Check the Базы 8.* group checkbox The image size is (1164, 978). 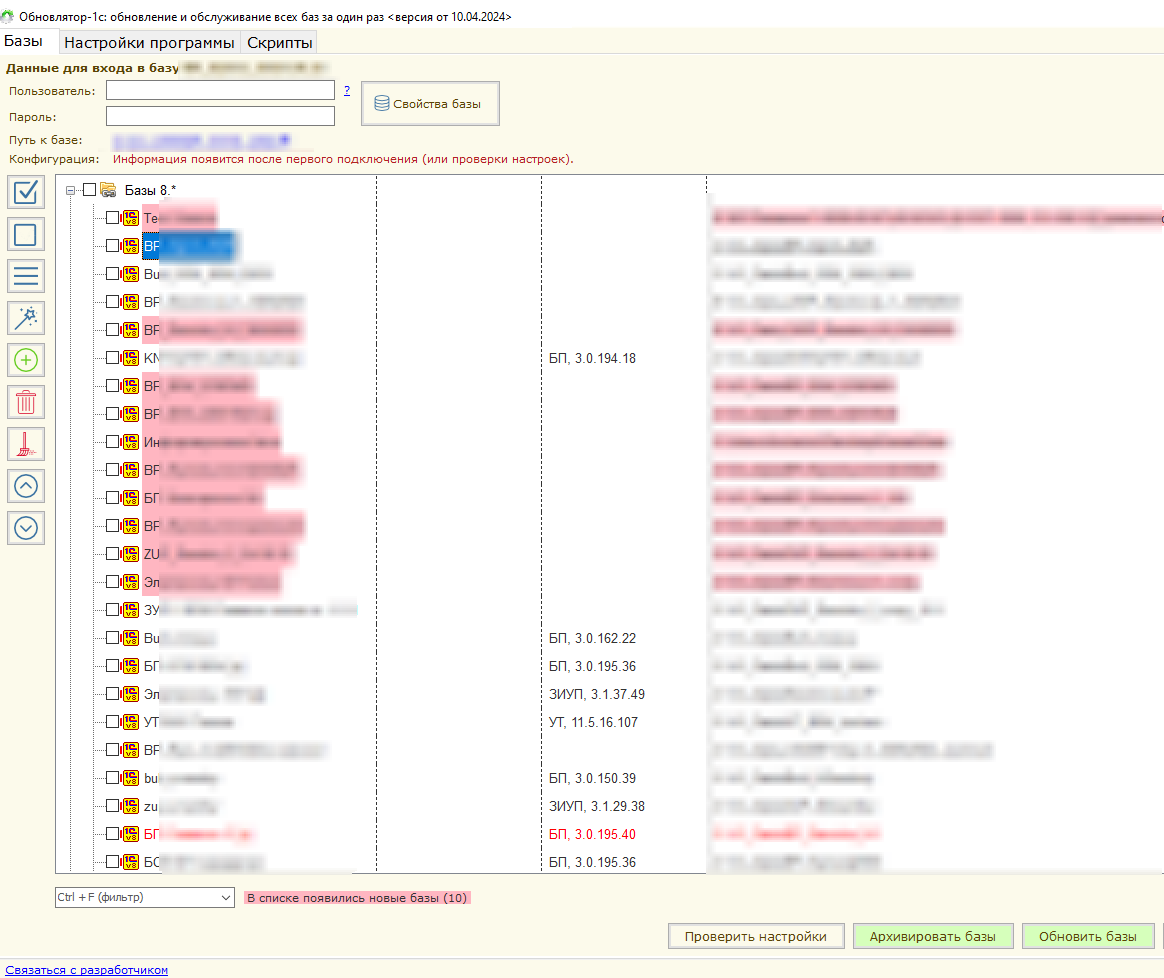click(90, 190)
